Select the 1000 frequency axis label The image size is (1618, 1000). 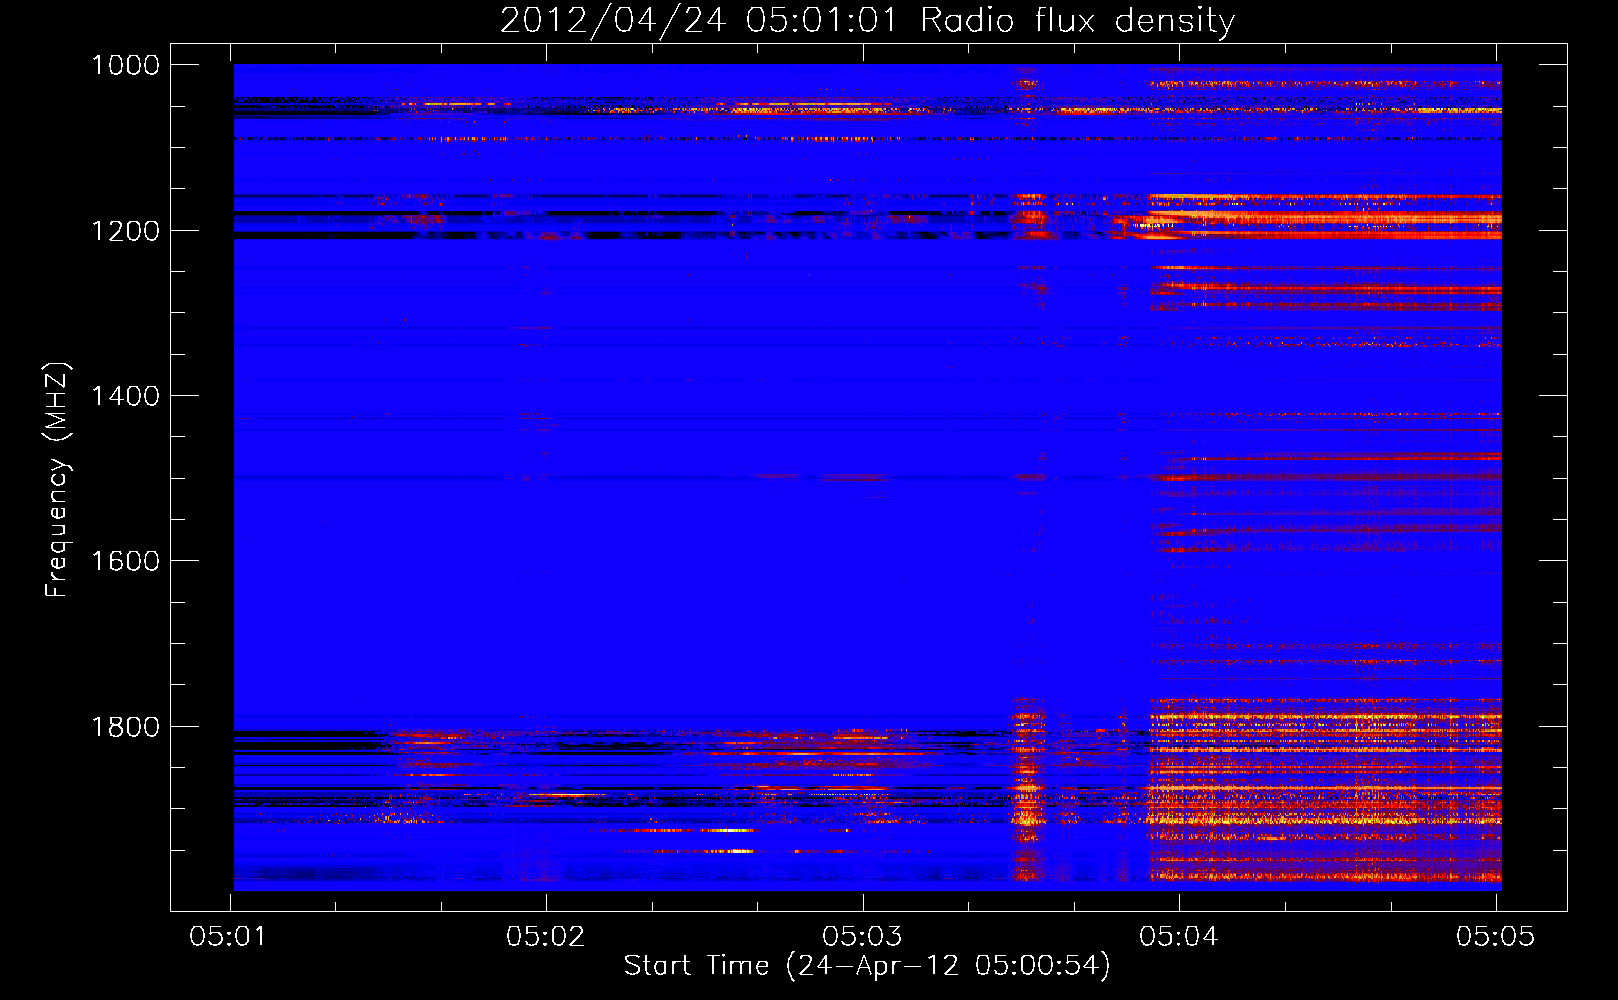coord(125,65)
